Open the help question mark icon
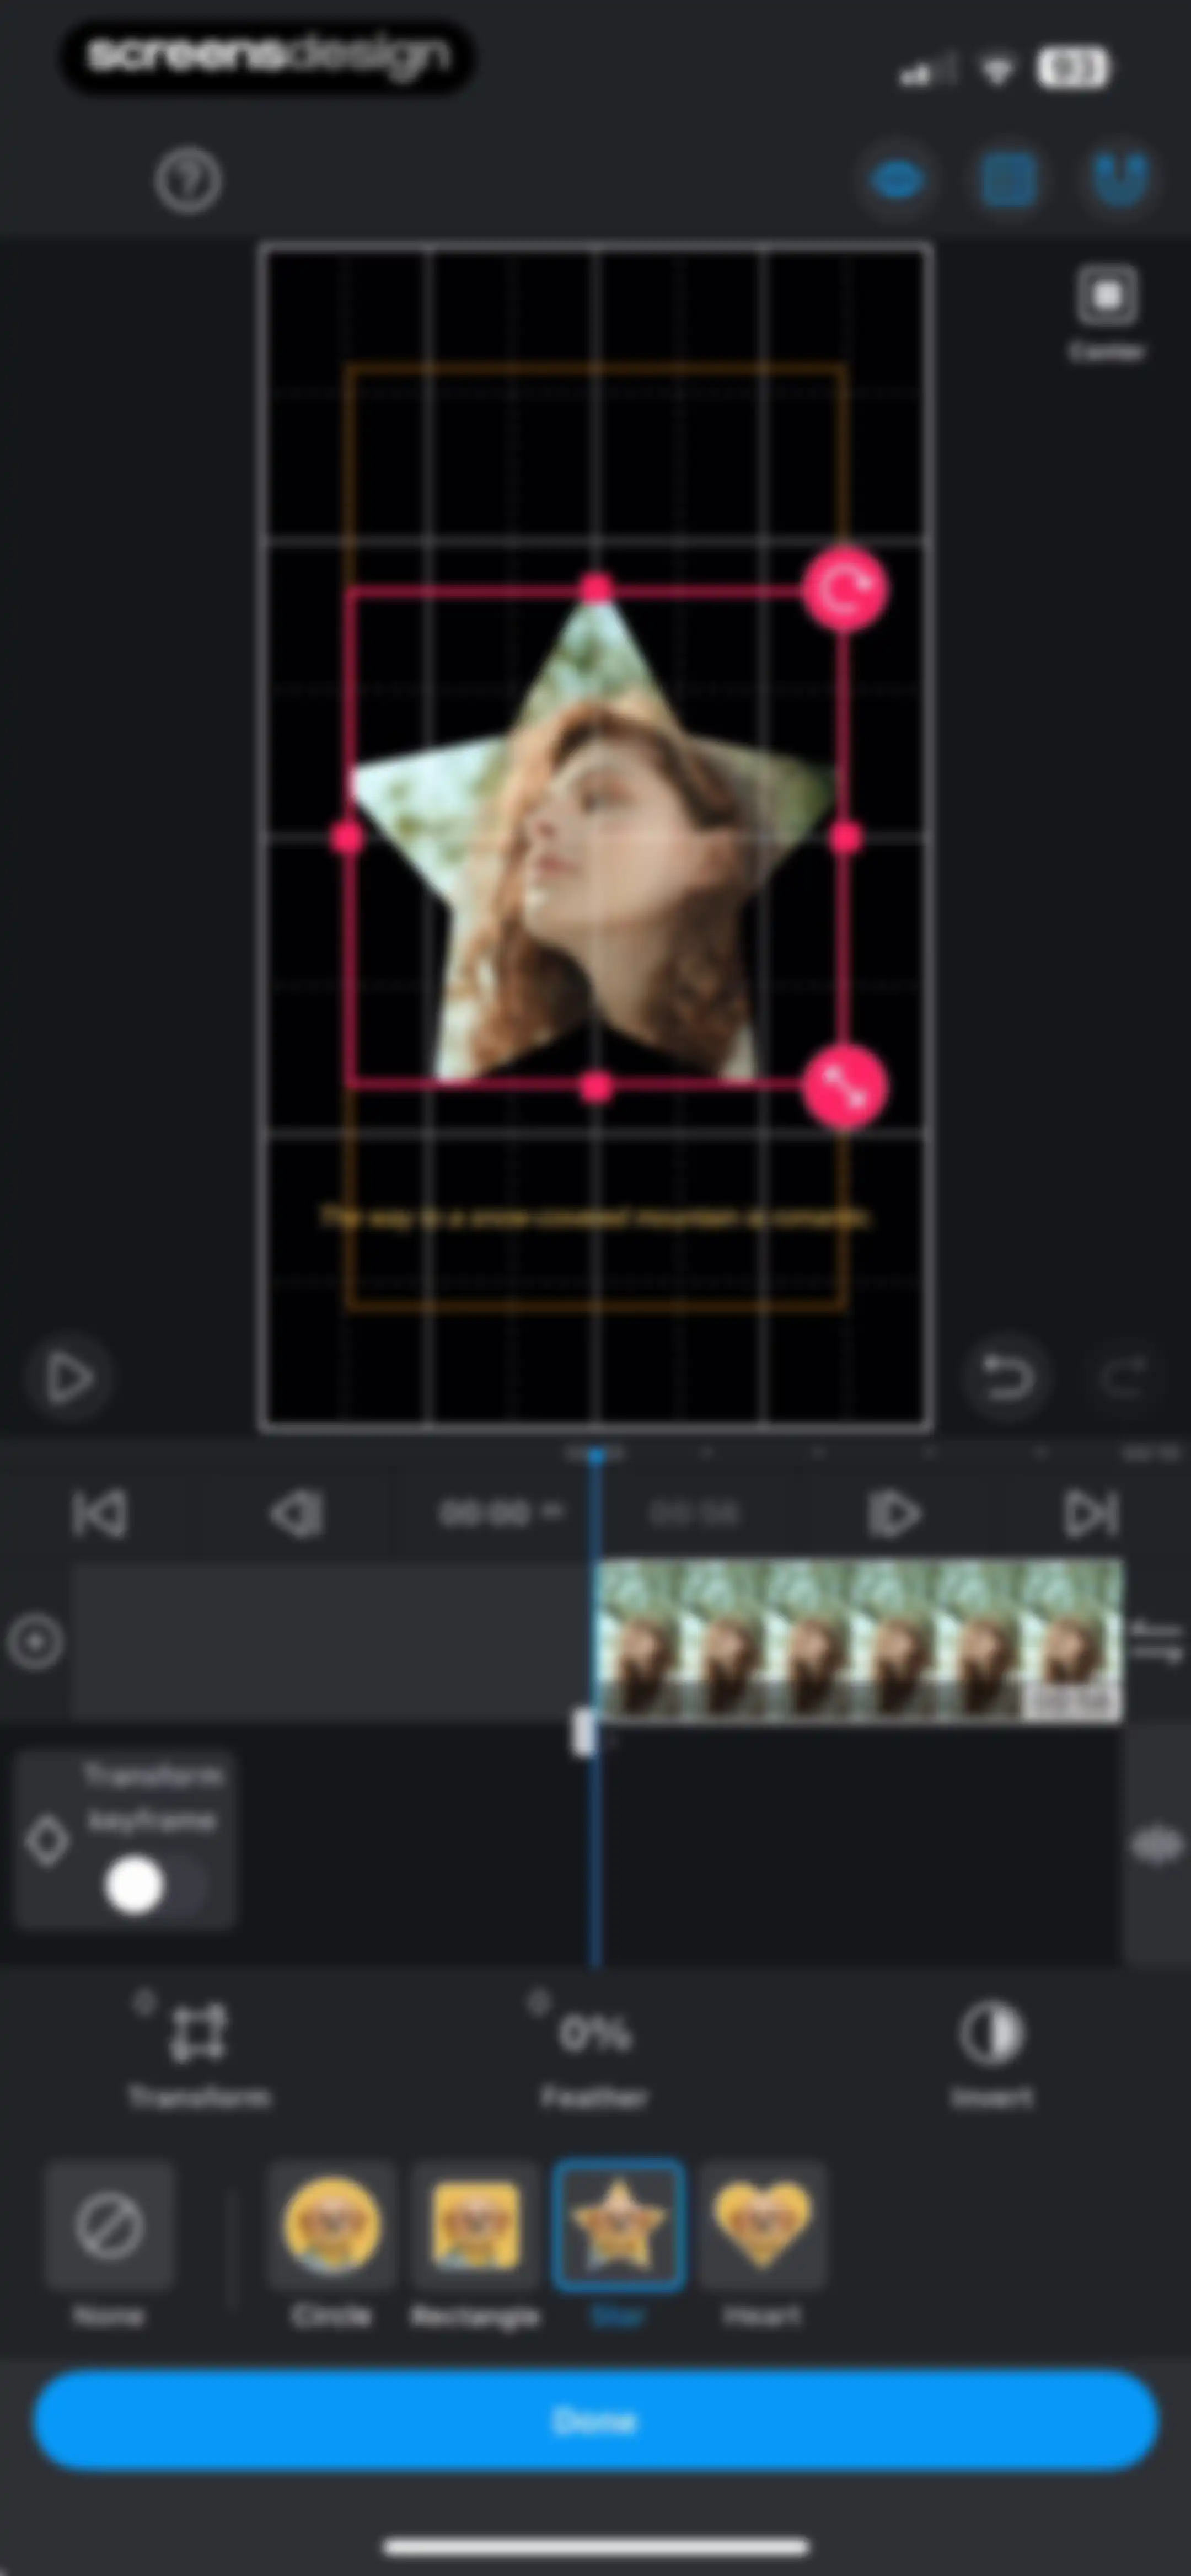Image resolution: width=1191 pixels, height=2576 pixels. pyautogui.click(x=188, y=181)
